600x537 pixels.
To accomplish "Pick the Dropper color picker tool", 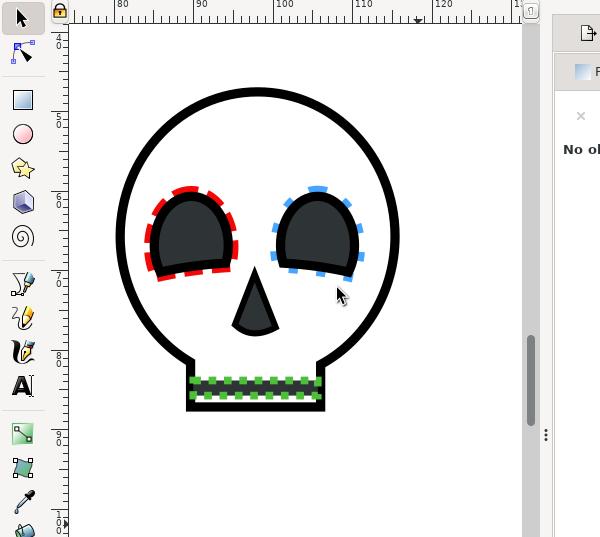I will tap(22, 502).
